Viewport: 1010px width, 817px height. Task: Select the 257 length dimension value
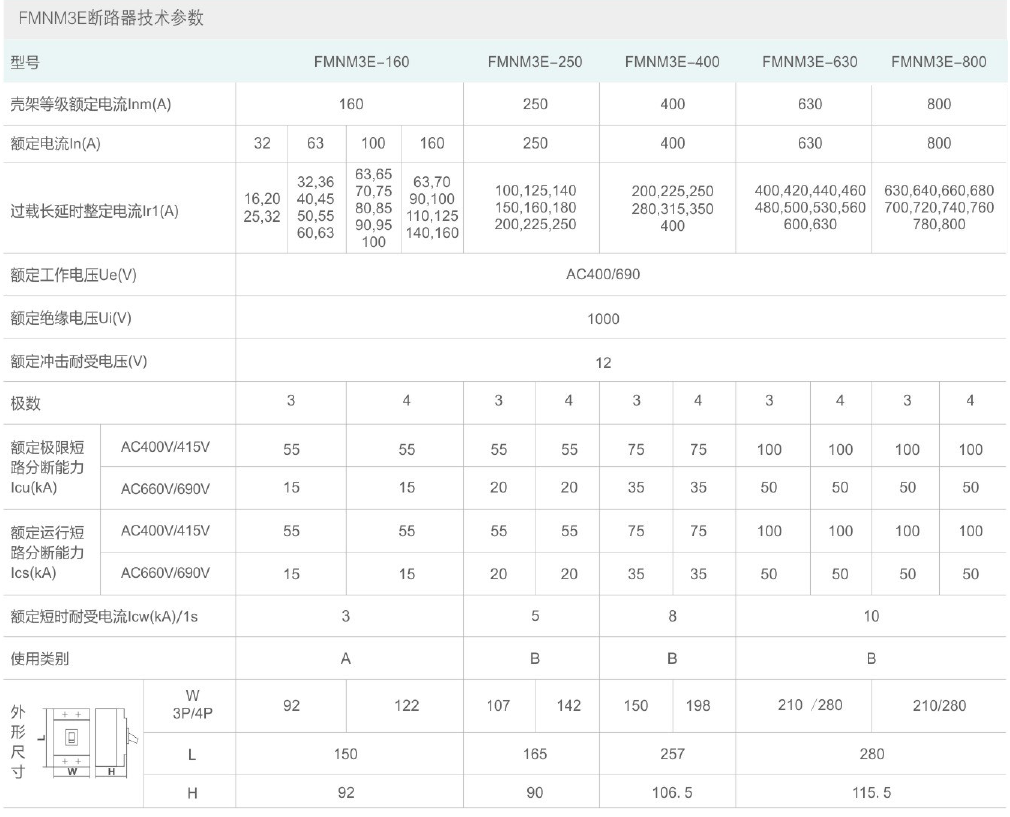point(672,755)
